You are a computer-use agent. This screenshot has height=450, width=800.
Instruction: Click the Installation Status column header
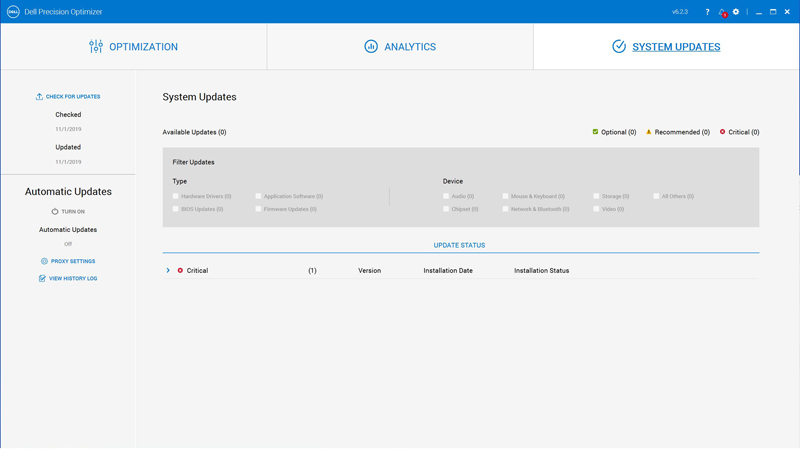point(541,270)
